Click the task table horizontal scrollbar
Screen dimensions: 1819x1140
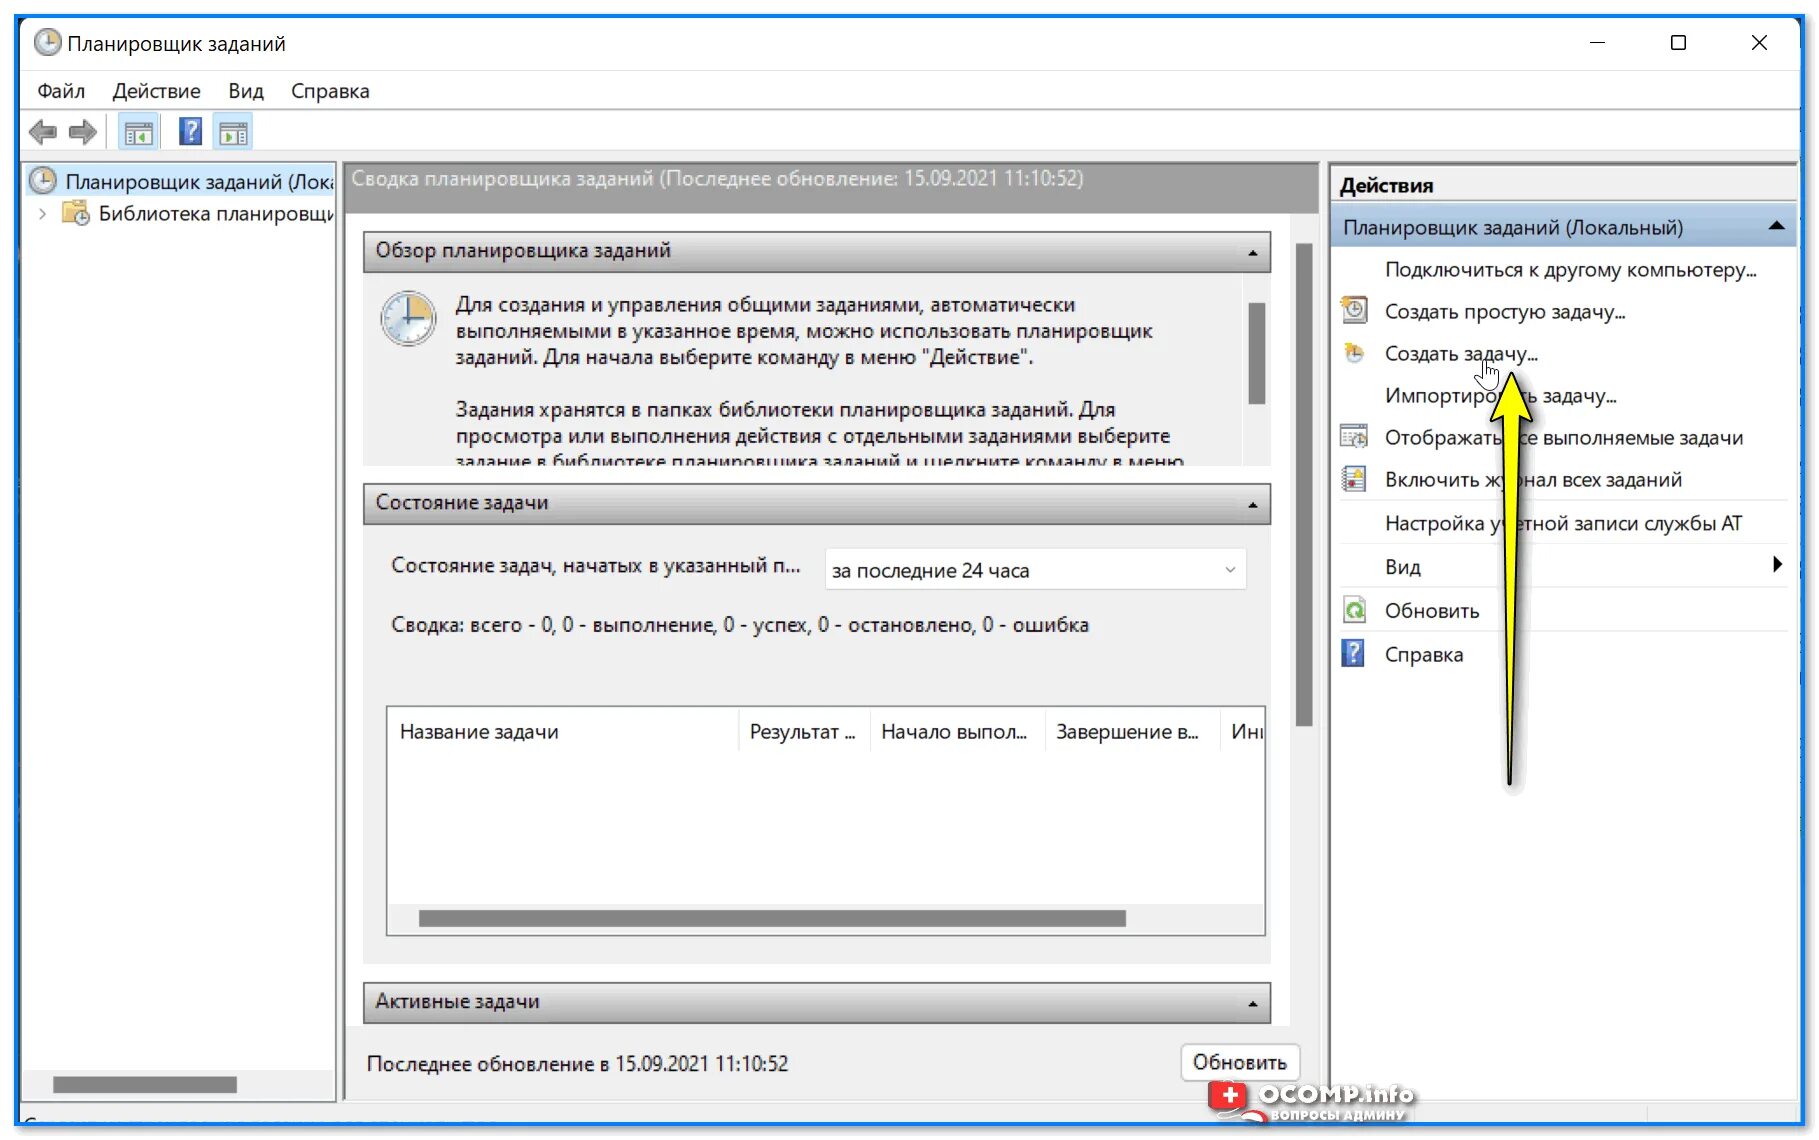772,918
